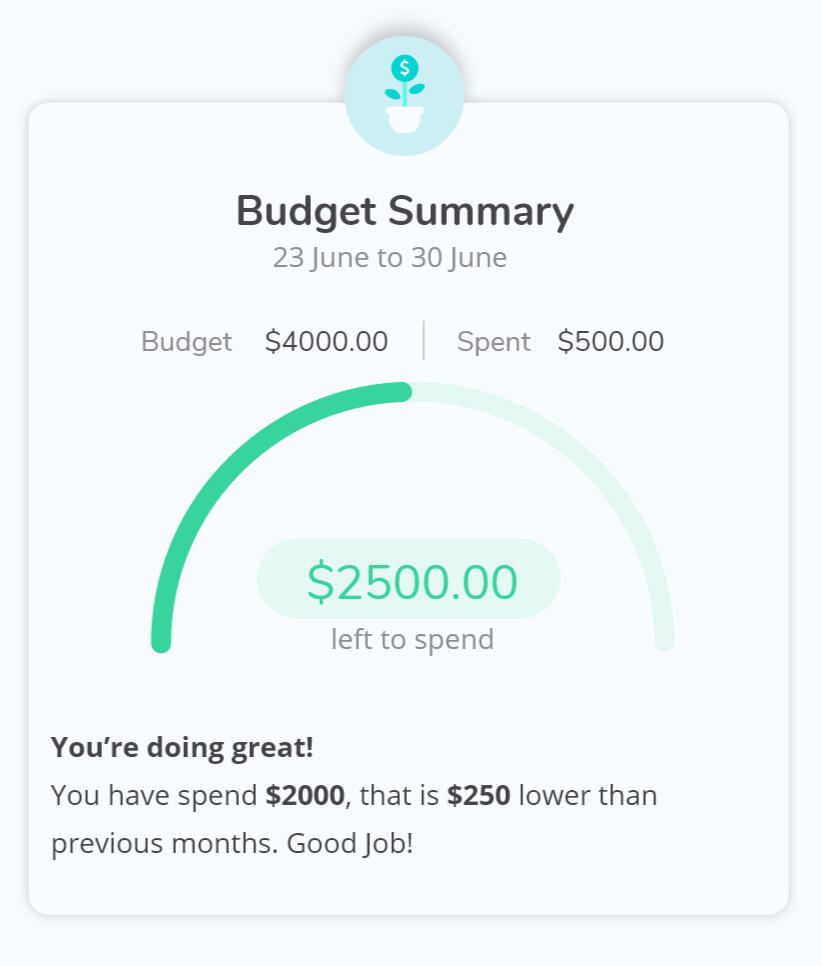The image size is (822, 966).
Task: Click the rounded tip of the green arc
Action: (403, 392)
